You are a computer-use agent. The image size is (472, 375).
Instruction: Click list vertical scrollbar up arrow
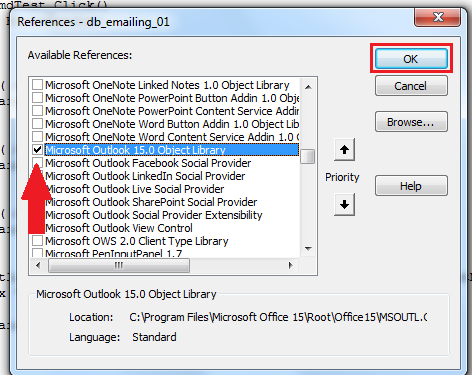pyautogui.click(x=308, y=87)
